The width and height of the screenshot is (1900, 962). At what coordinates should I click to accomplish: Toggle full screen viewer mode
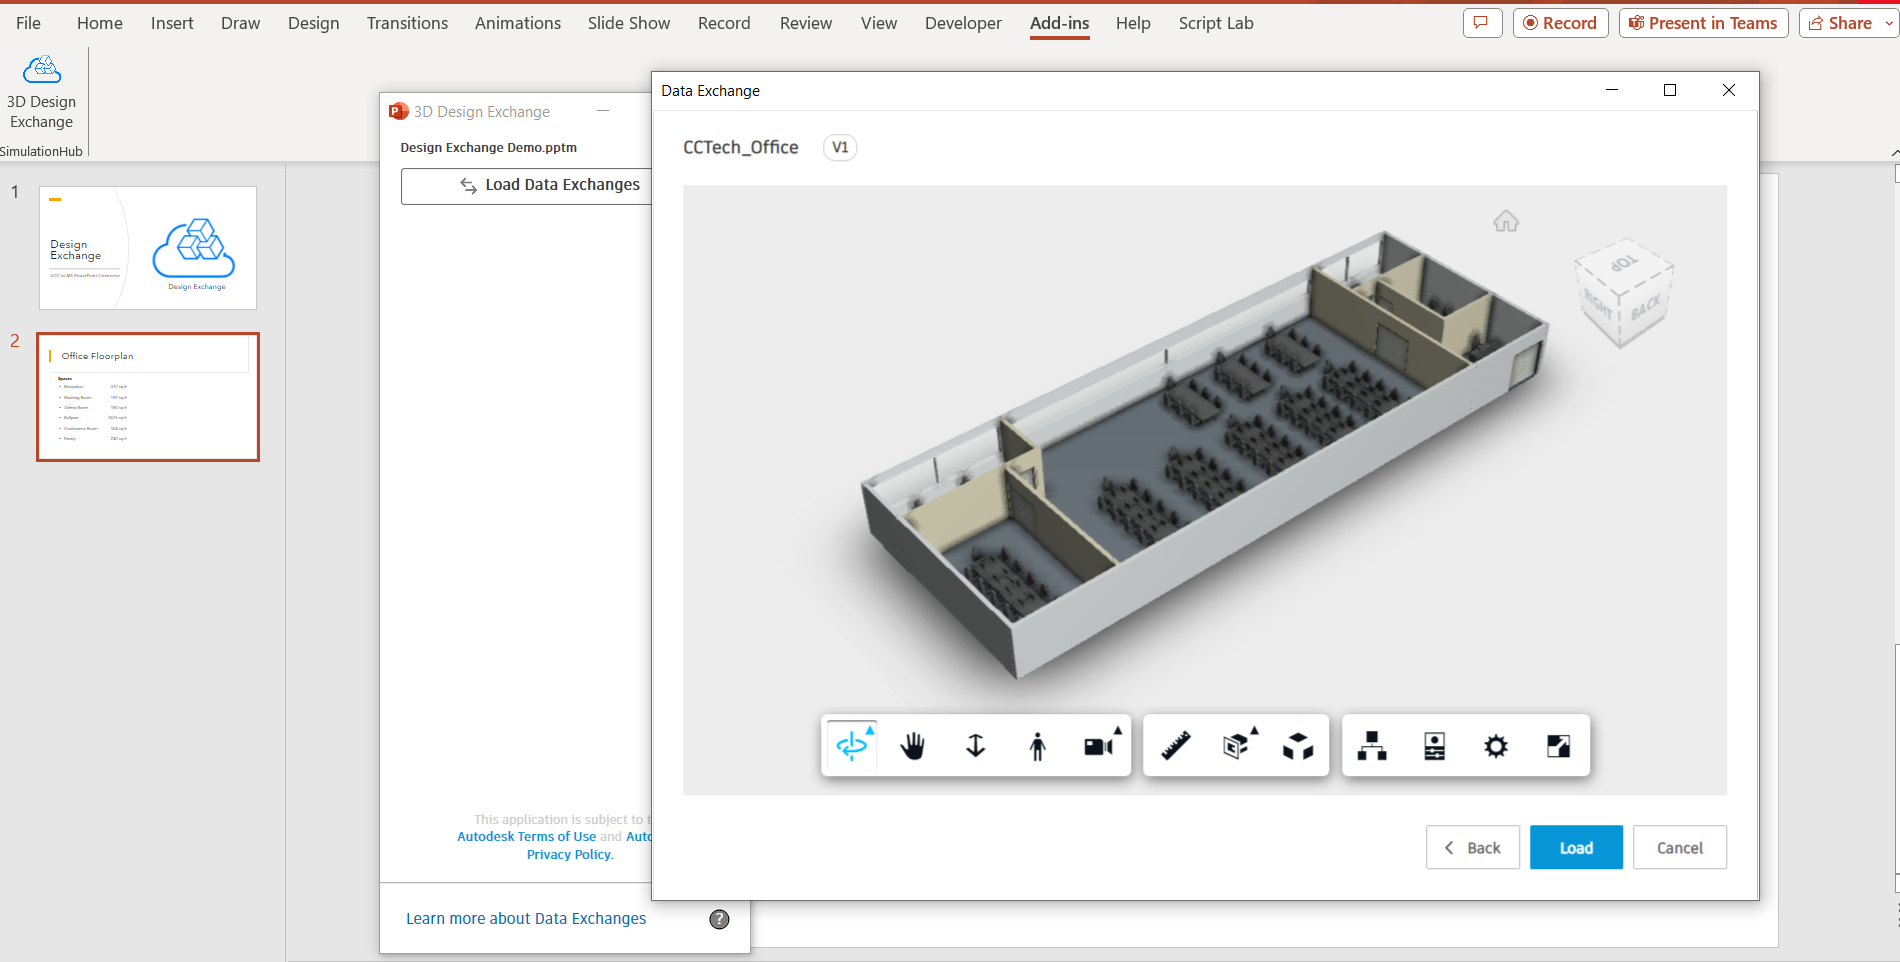click(1558, 746)
